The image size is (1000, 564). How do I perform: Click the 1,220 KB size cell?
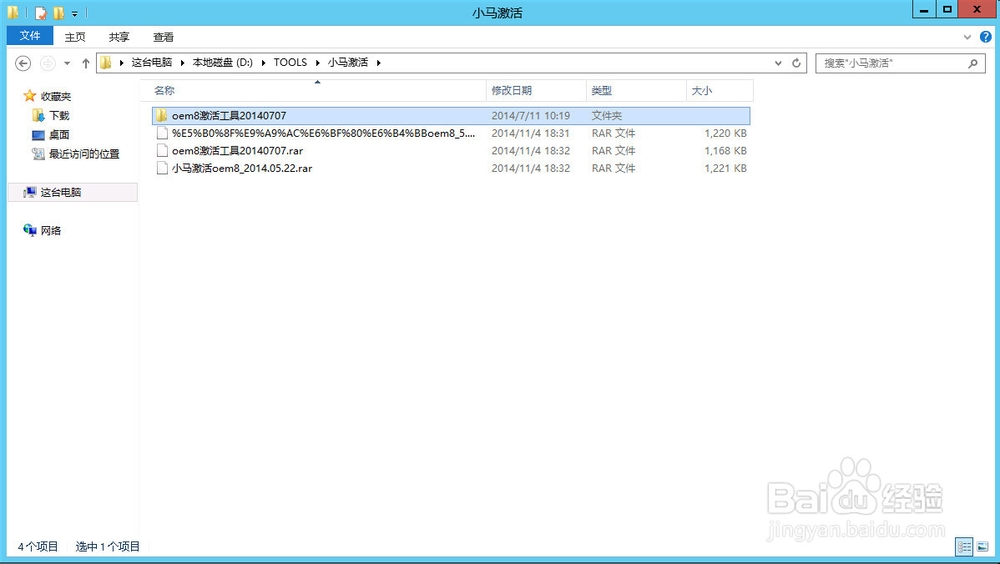point(725,133)
